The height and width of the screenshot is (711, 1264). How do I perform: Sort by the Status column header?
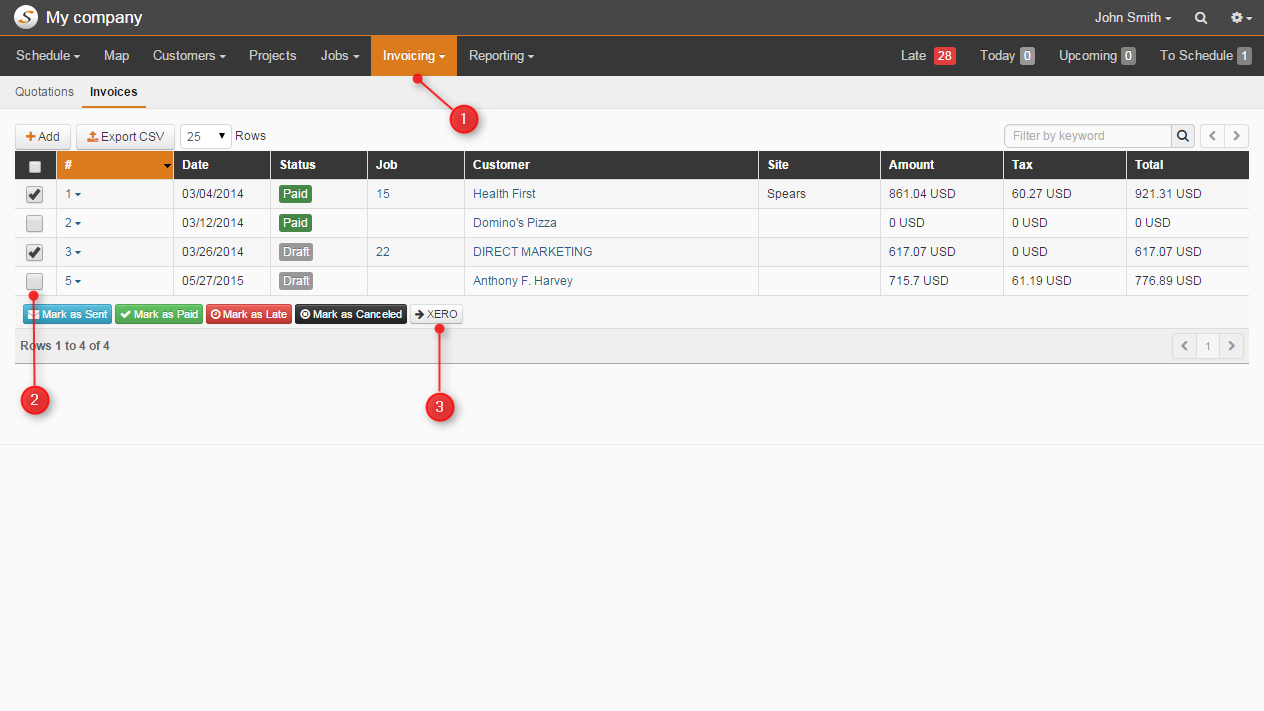click(319, 165)
